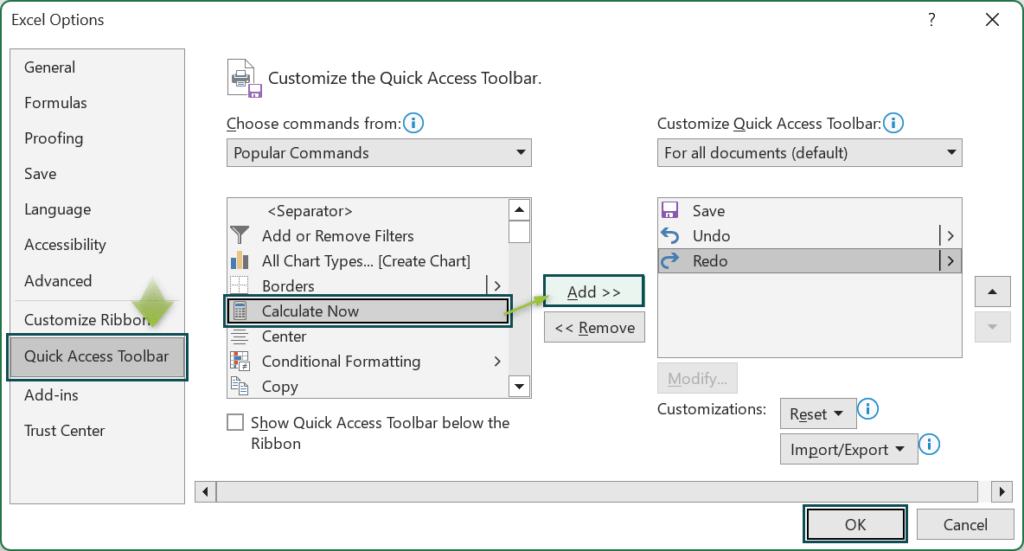Click the command list vertical scrollbar thumb
Viewport: 1024px width, 551px height.
click(519, 232)
